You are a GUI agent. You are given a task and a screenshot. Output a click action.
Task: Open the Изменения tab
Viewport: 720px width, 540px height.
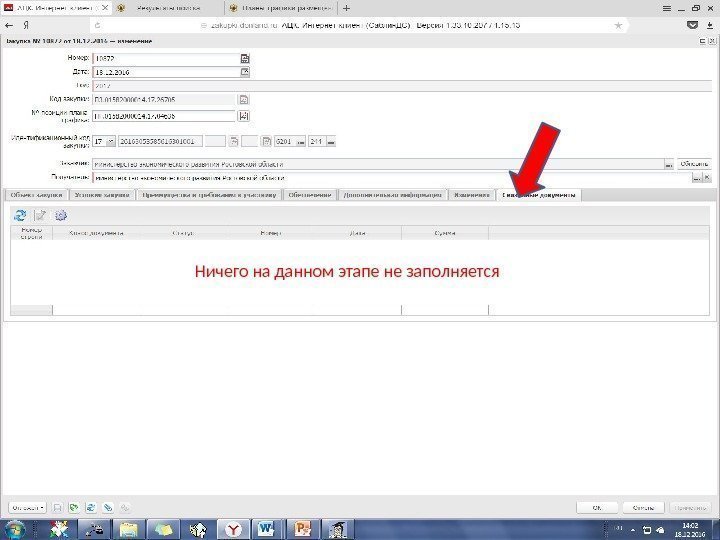(472, 195)
